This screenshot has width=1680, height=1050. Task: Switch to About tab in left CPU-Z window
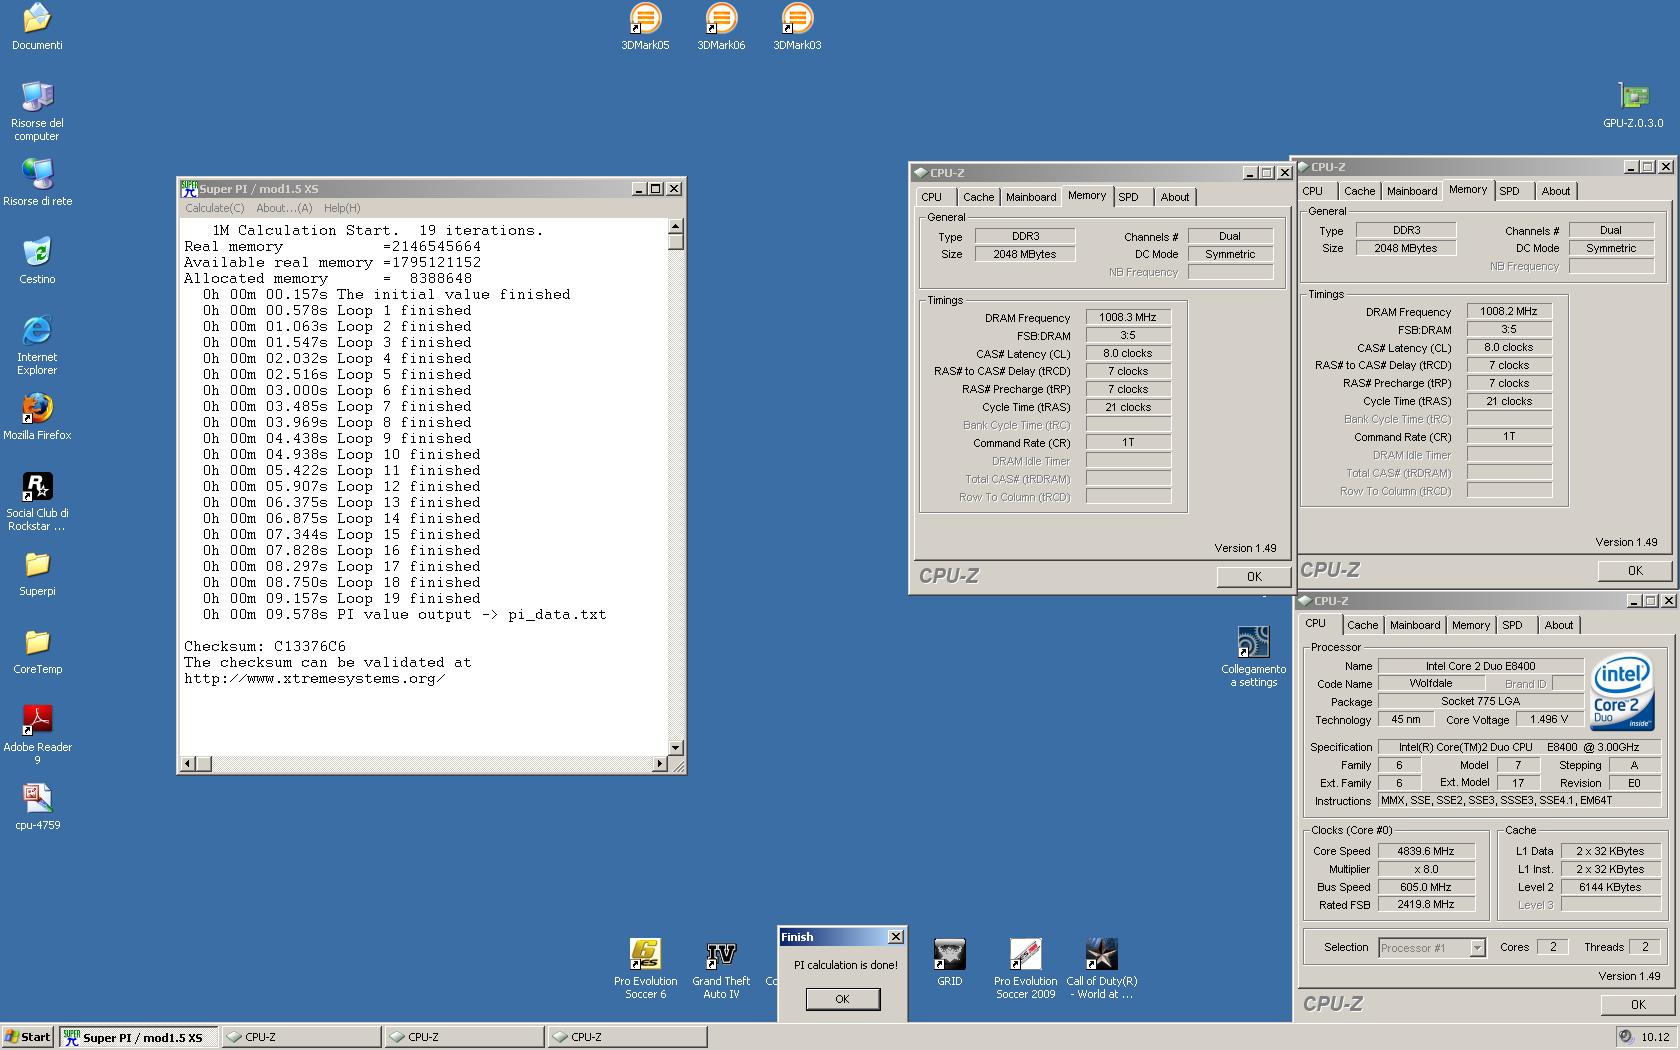click(x=1175, y=197)
